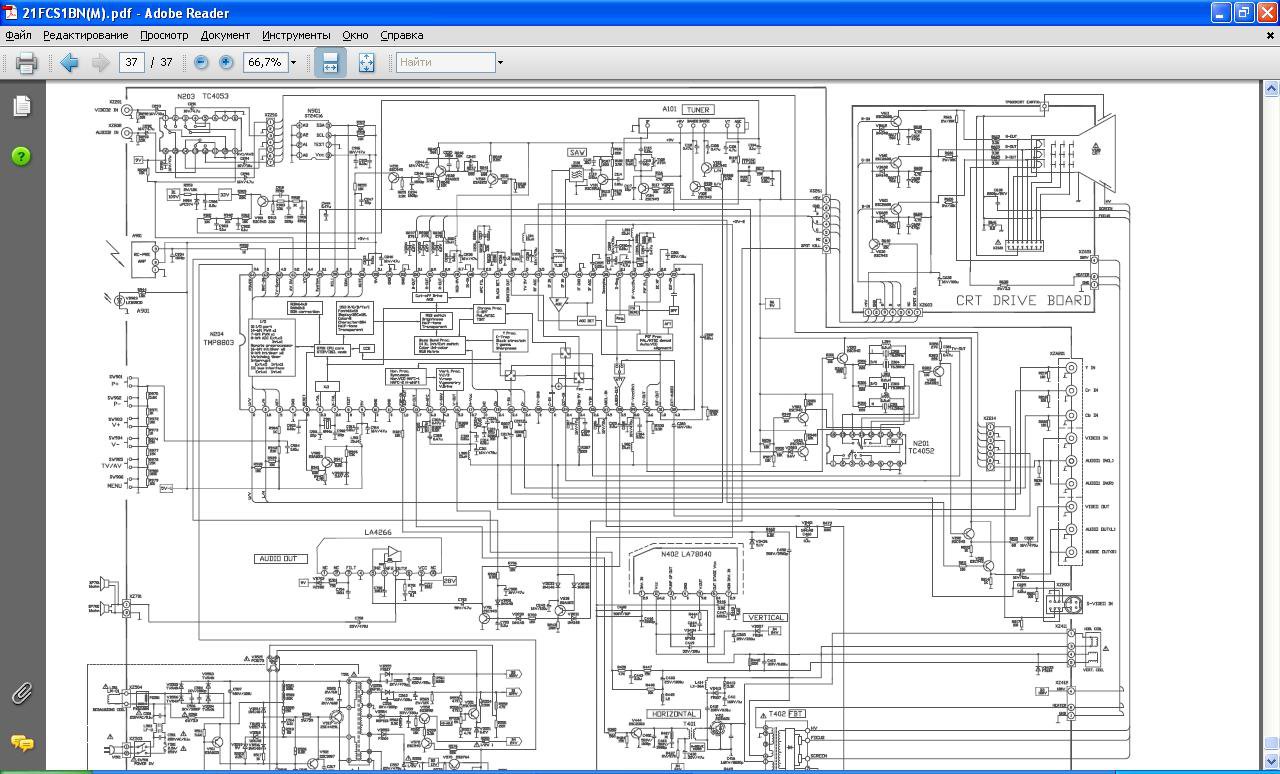Click the N402 LA78040 chip label
This screenshot has width=1280, height=774.
686,553
